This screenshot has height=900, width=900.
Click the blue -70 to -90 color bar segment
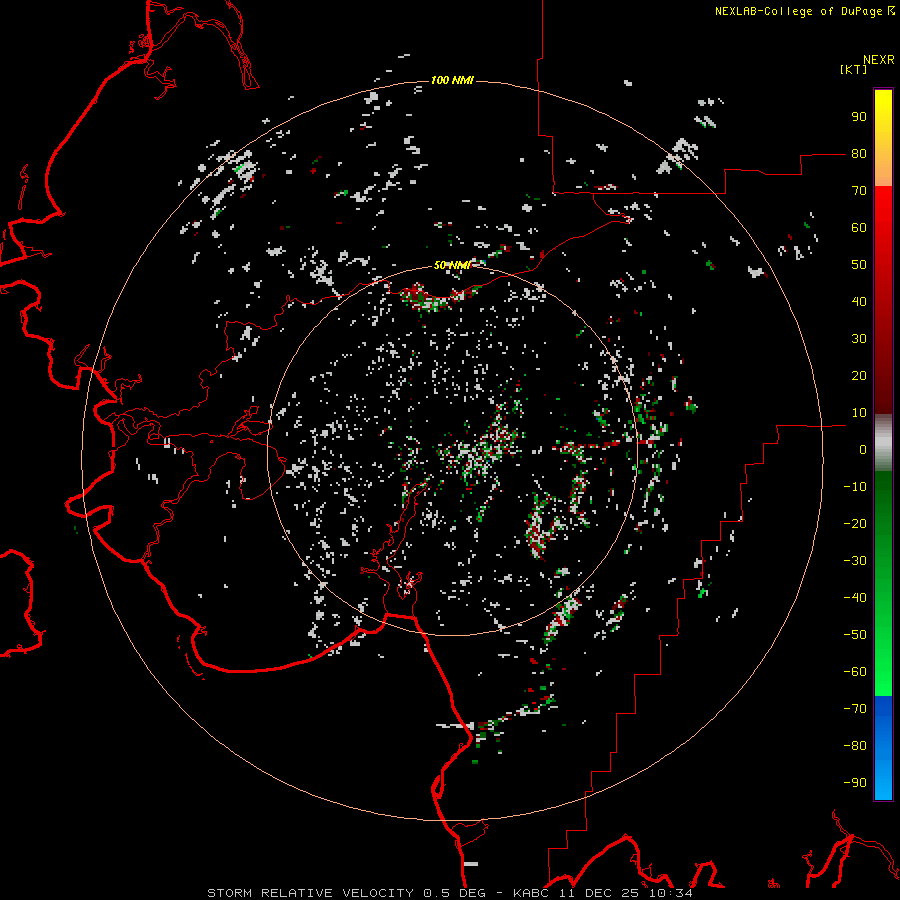(883, 748)
